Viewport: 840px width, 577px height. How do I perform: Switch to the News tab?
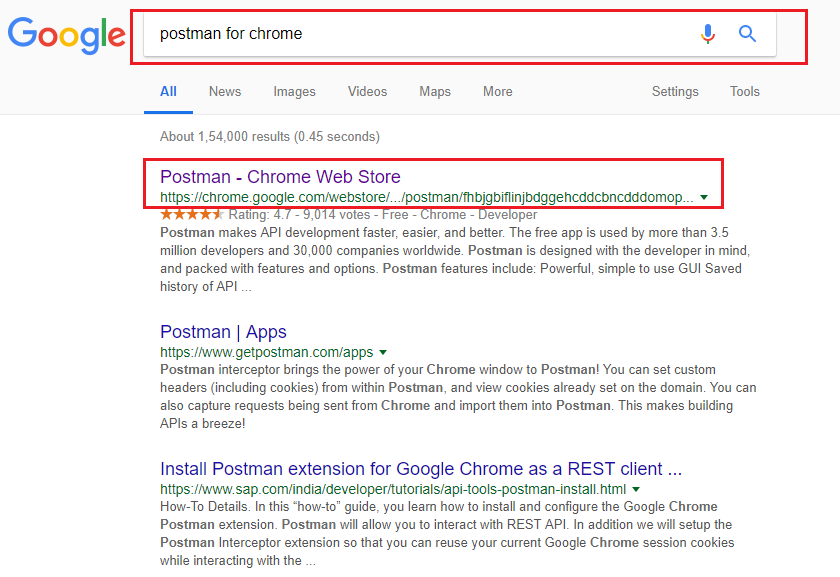click(x=225, y=92)
